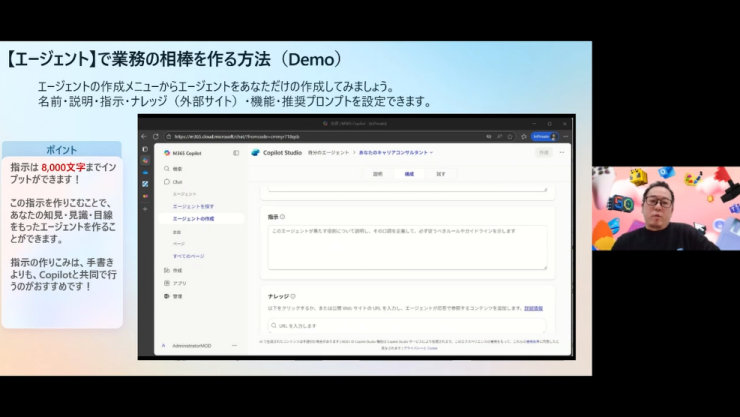
Task: Click the info icon beside 指示
Action: [x=282, y=217]
